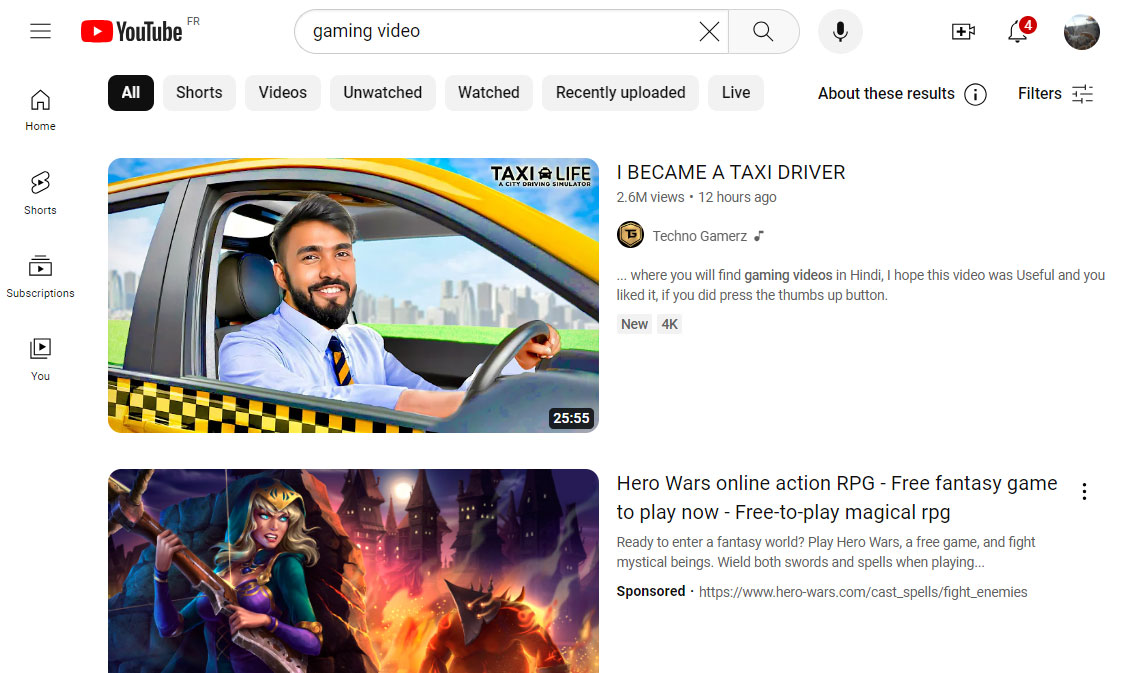Play the taxi driver video thumbnail
This screenshot has width=1135, height=673.
(353, 295)
